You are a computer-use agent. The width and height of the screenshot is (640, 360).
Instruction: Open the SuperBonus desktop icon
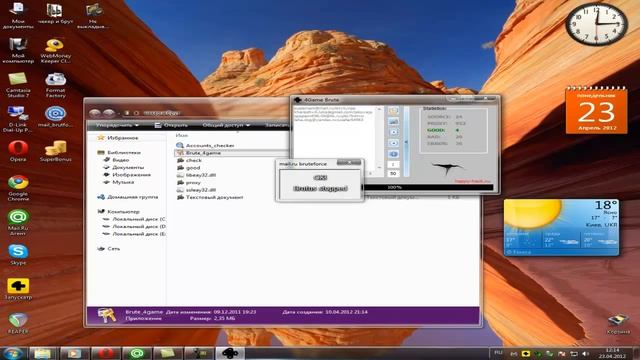55,151
